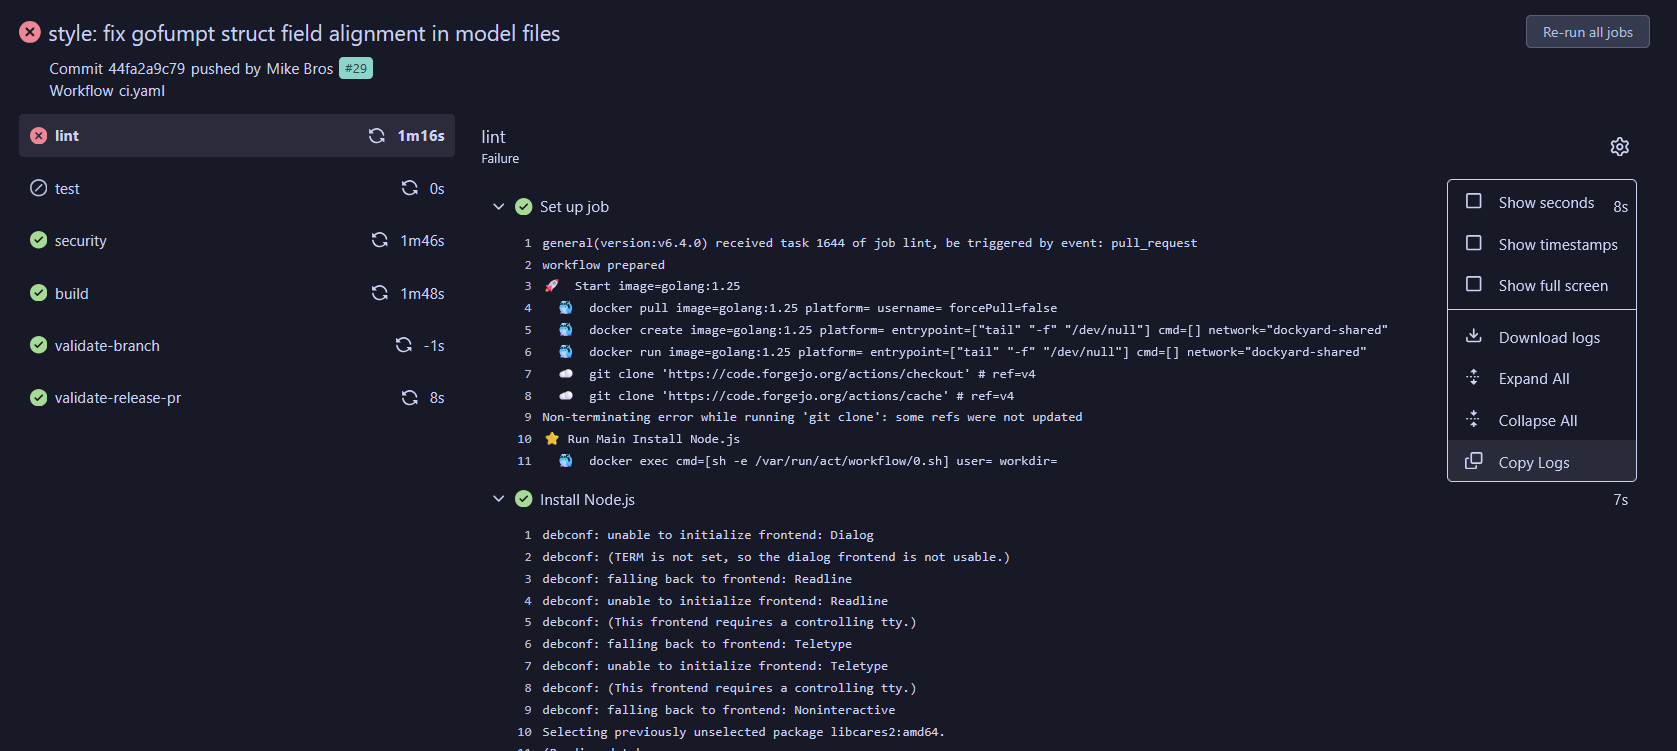Select Collapse All in the log menu
The height and width of the screenshot is (751, 1677).
coord(1537,421)
